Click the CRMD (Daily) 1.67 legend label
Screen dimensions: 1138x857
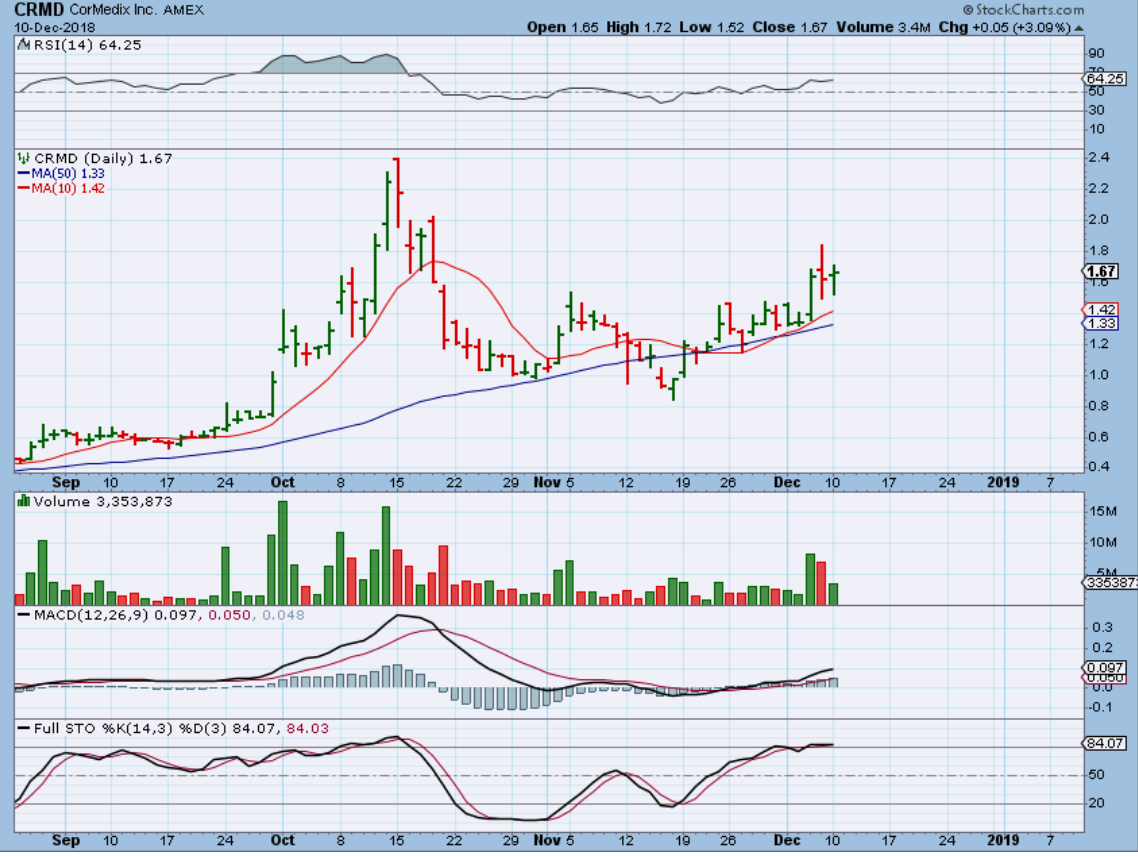point(103,158)
